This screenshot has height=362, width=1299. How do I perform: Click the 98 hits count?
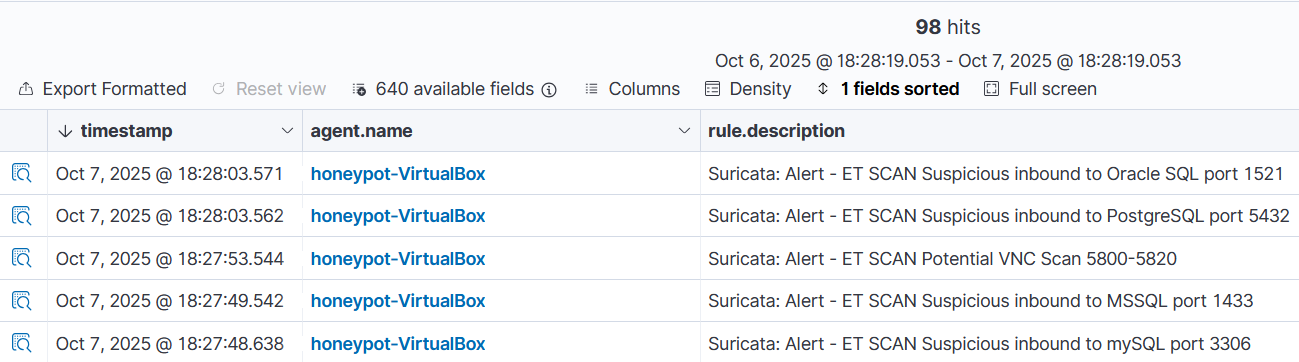(x=948, y=27)
